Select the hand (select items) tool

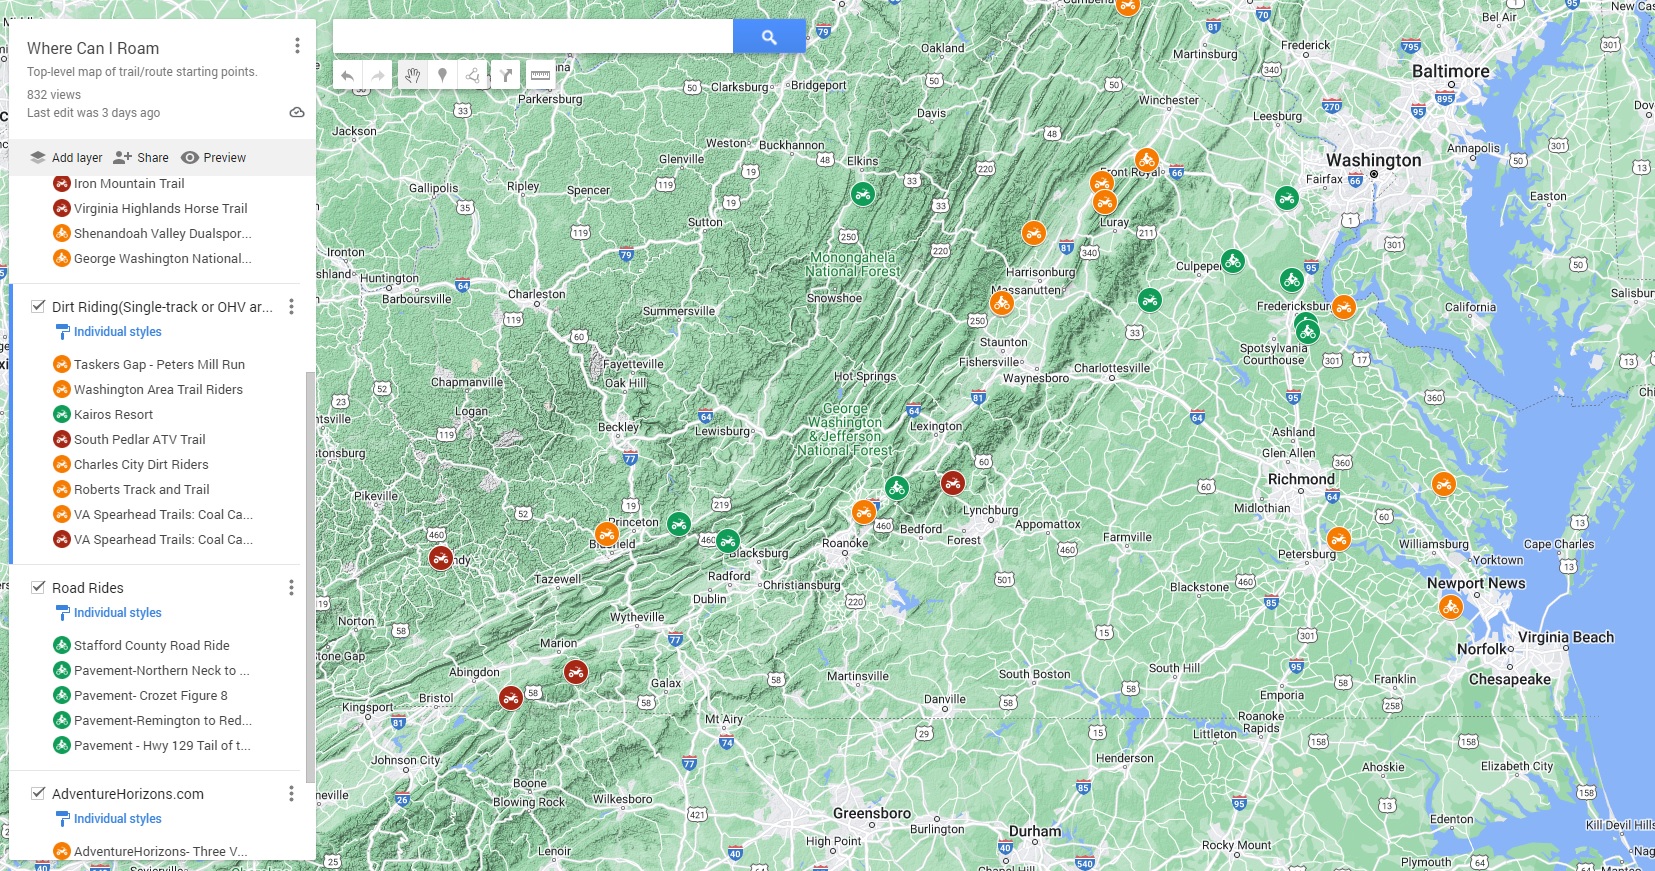click(412, 75)
